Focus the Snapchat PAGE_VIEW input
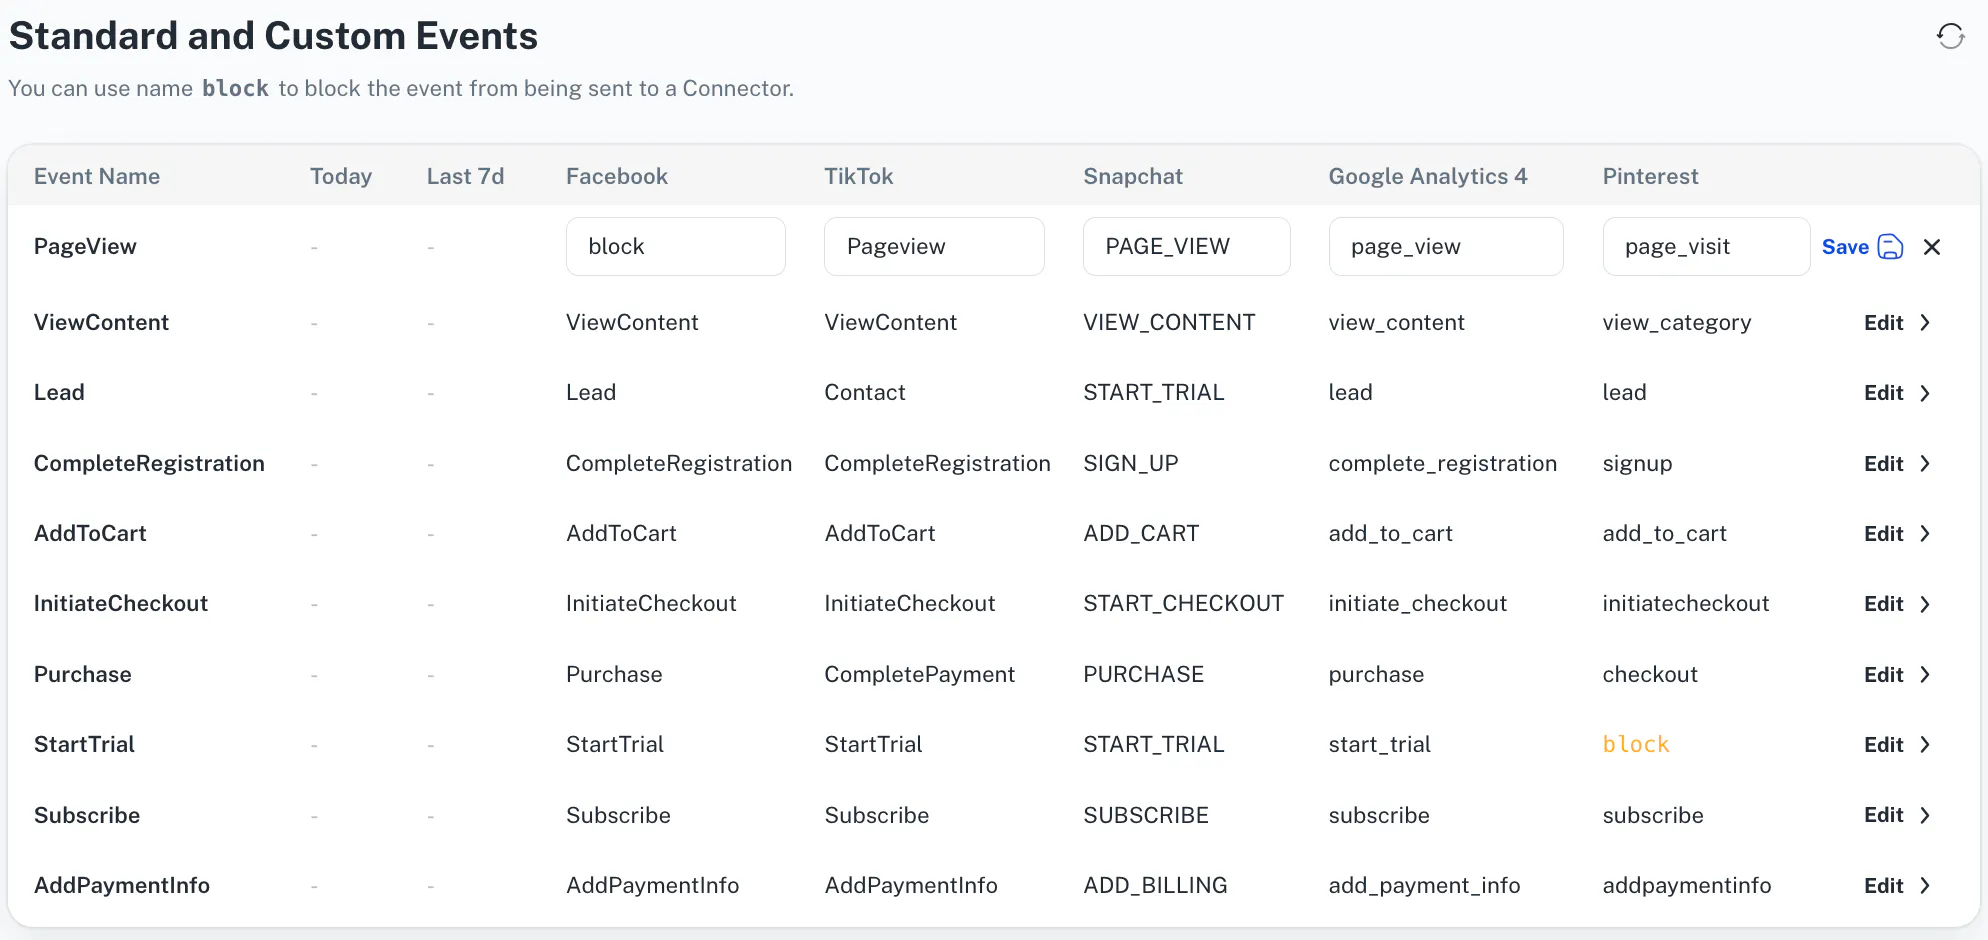 coord(1186,247)
